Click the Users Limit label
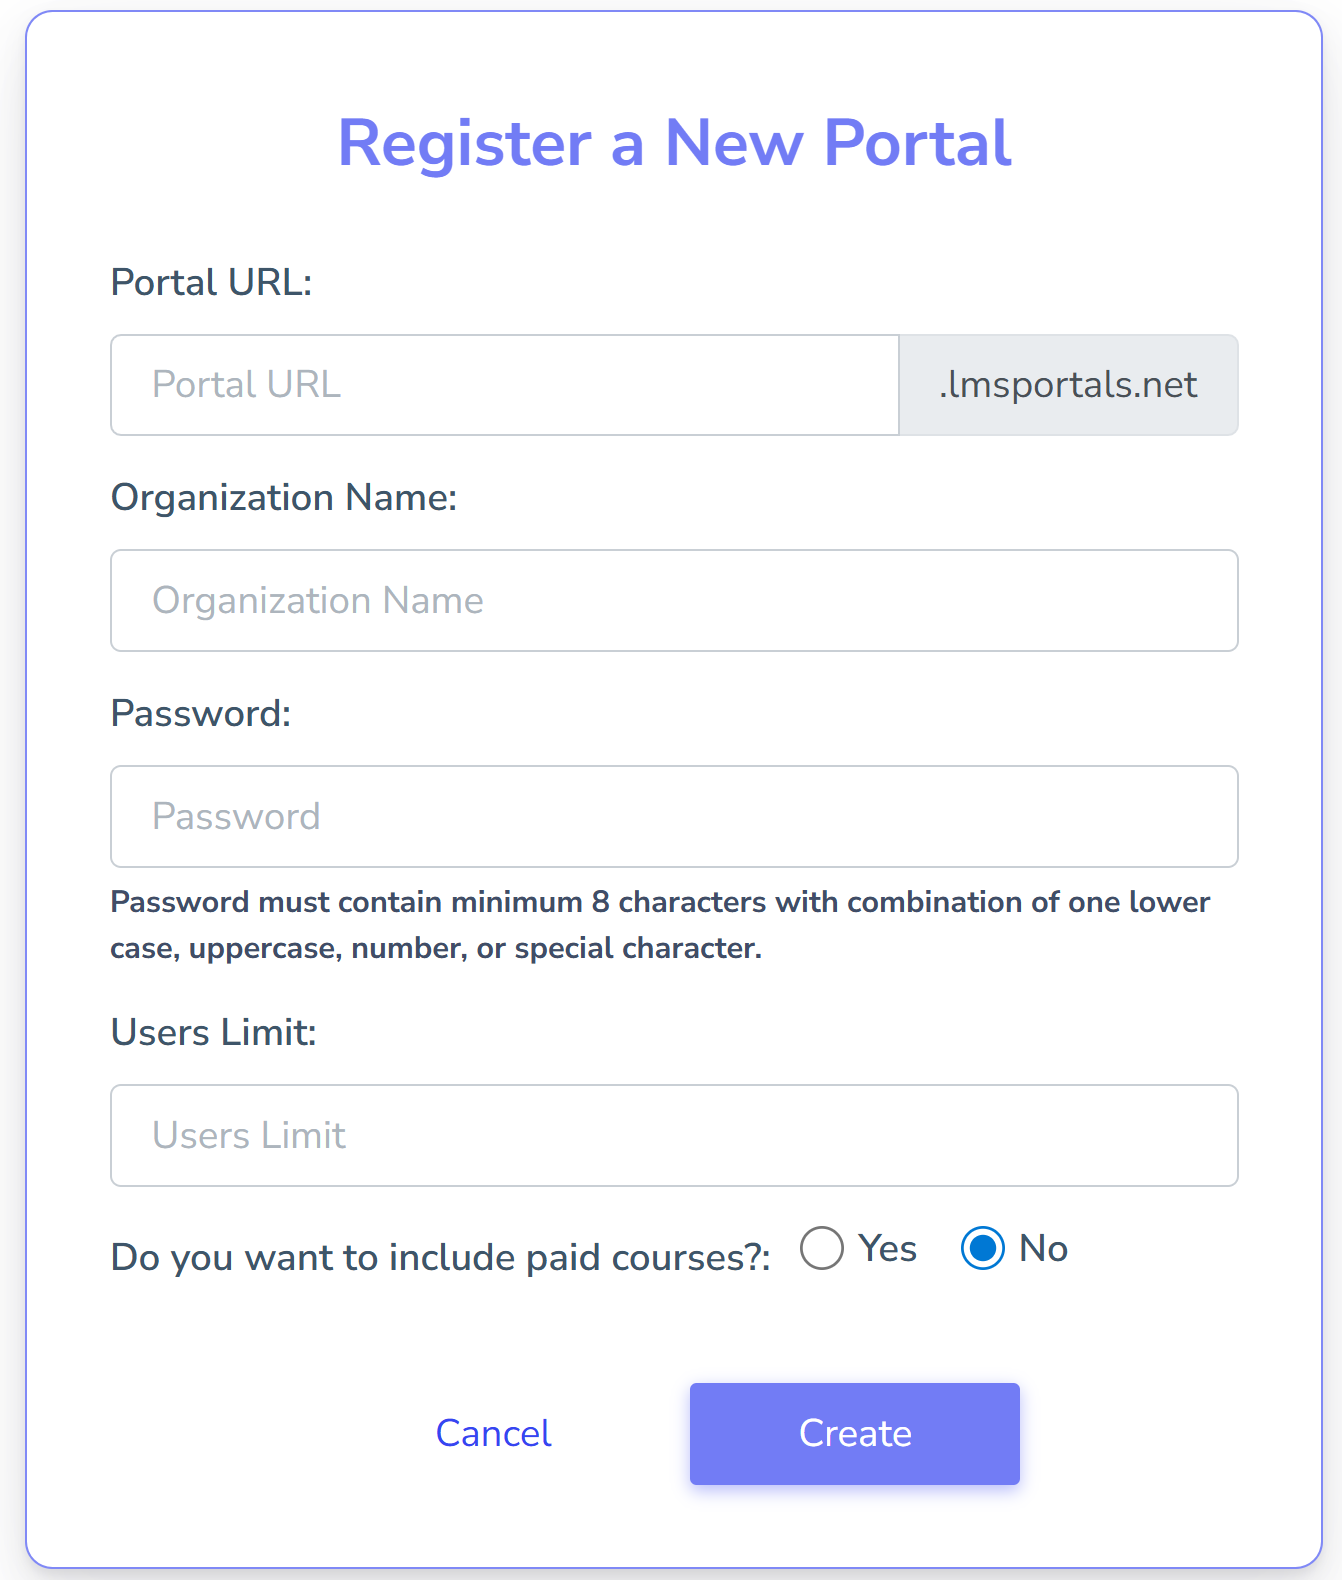Screen dimensions: 1342x1580 pos(213,1032)
